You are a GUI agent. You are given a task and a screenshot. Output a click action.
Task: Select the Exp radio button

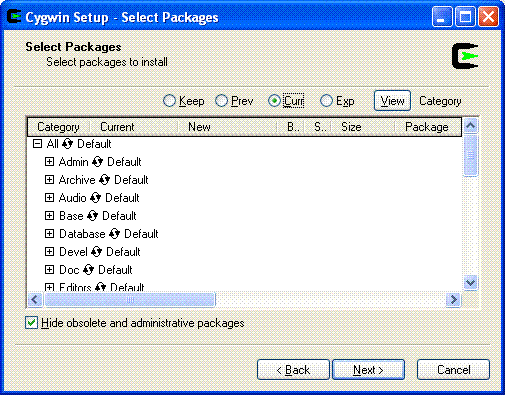point(326,101)
